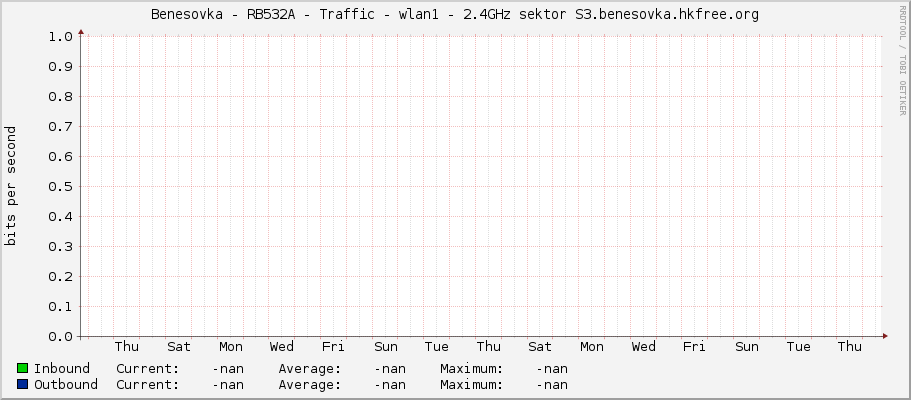Click the red arrow tip ending the x-axis
The image size is (911, 400).
(x=885, y=336)
